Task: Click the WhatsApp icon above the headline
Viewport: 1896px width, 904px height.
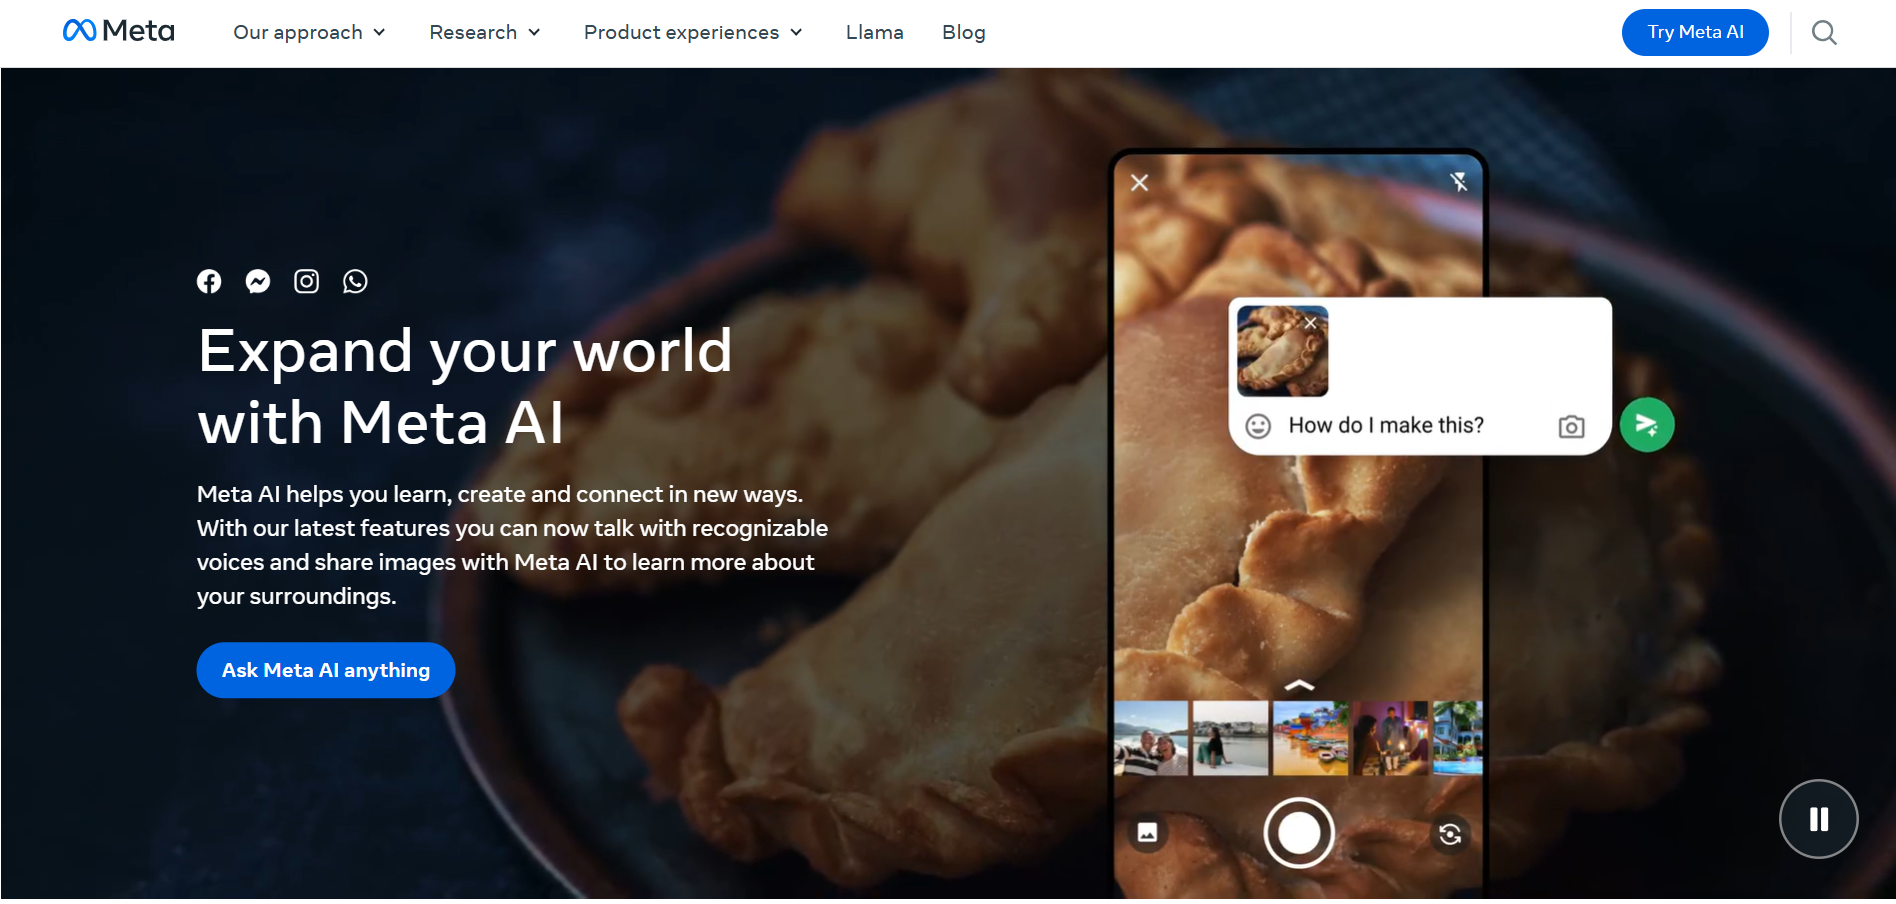Action: (355, 282)
